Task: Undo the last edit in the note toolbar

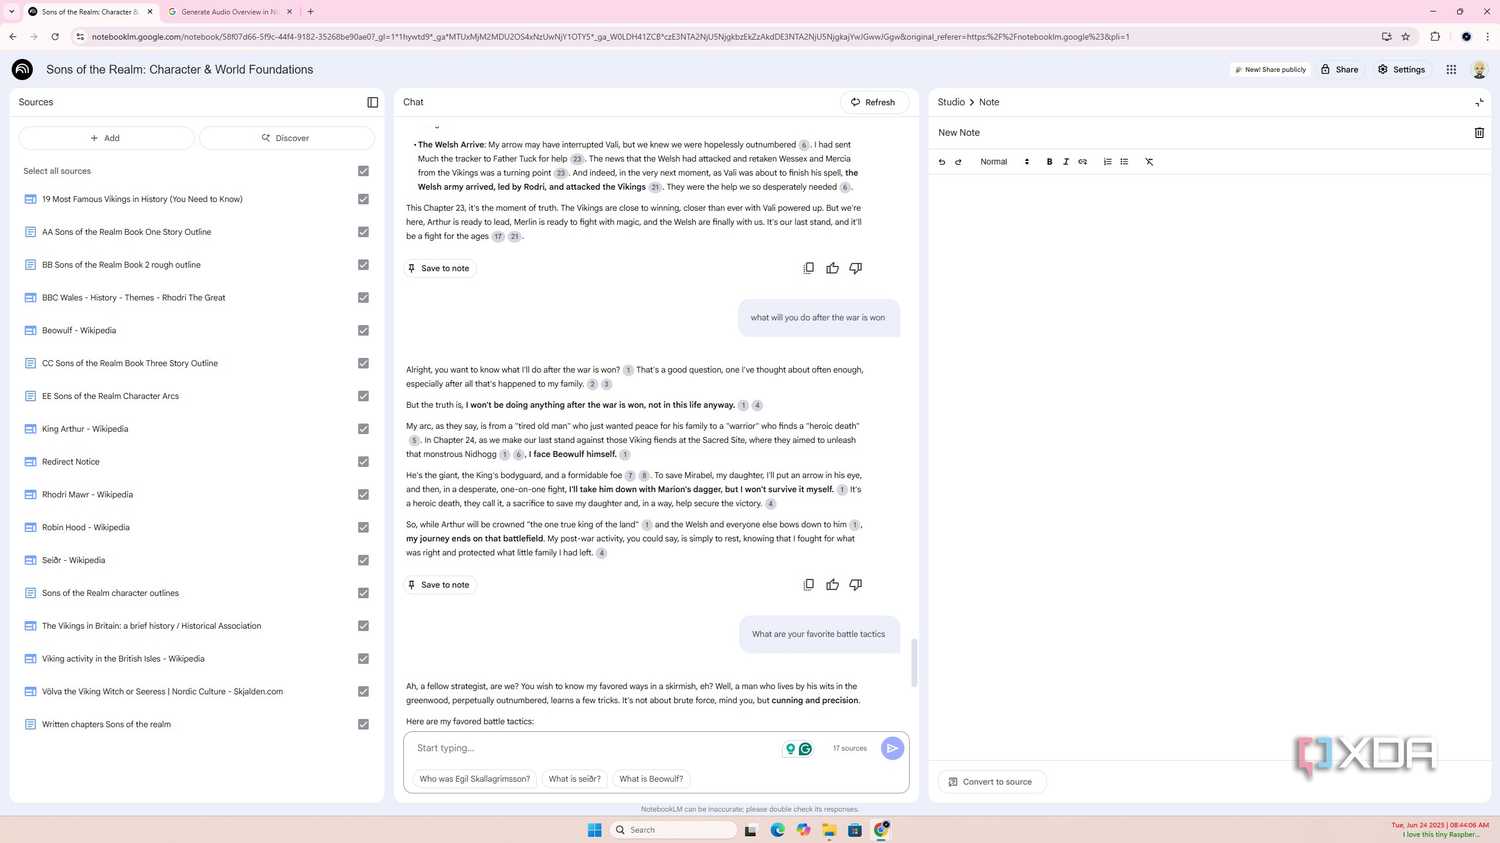Action: tap(941, 162)
